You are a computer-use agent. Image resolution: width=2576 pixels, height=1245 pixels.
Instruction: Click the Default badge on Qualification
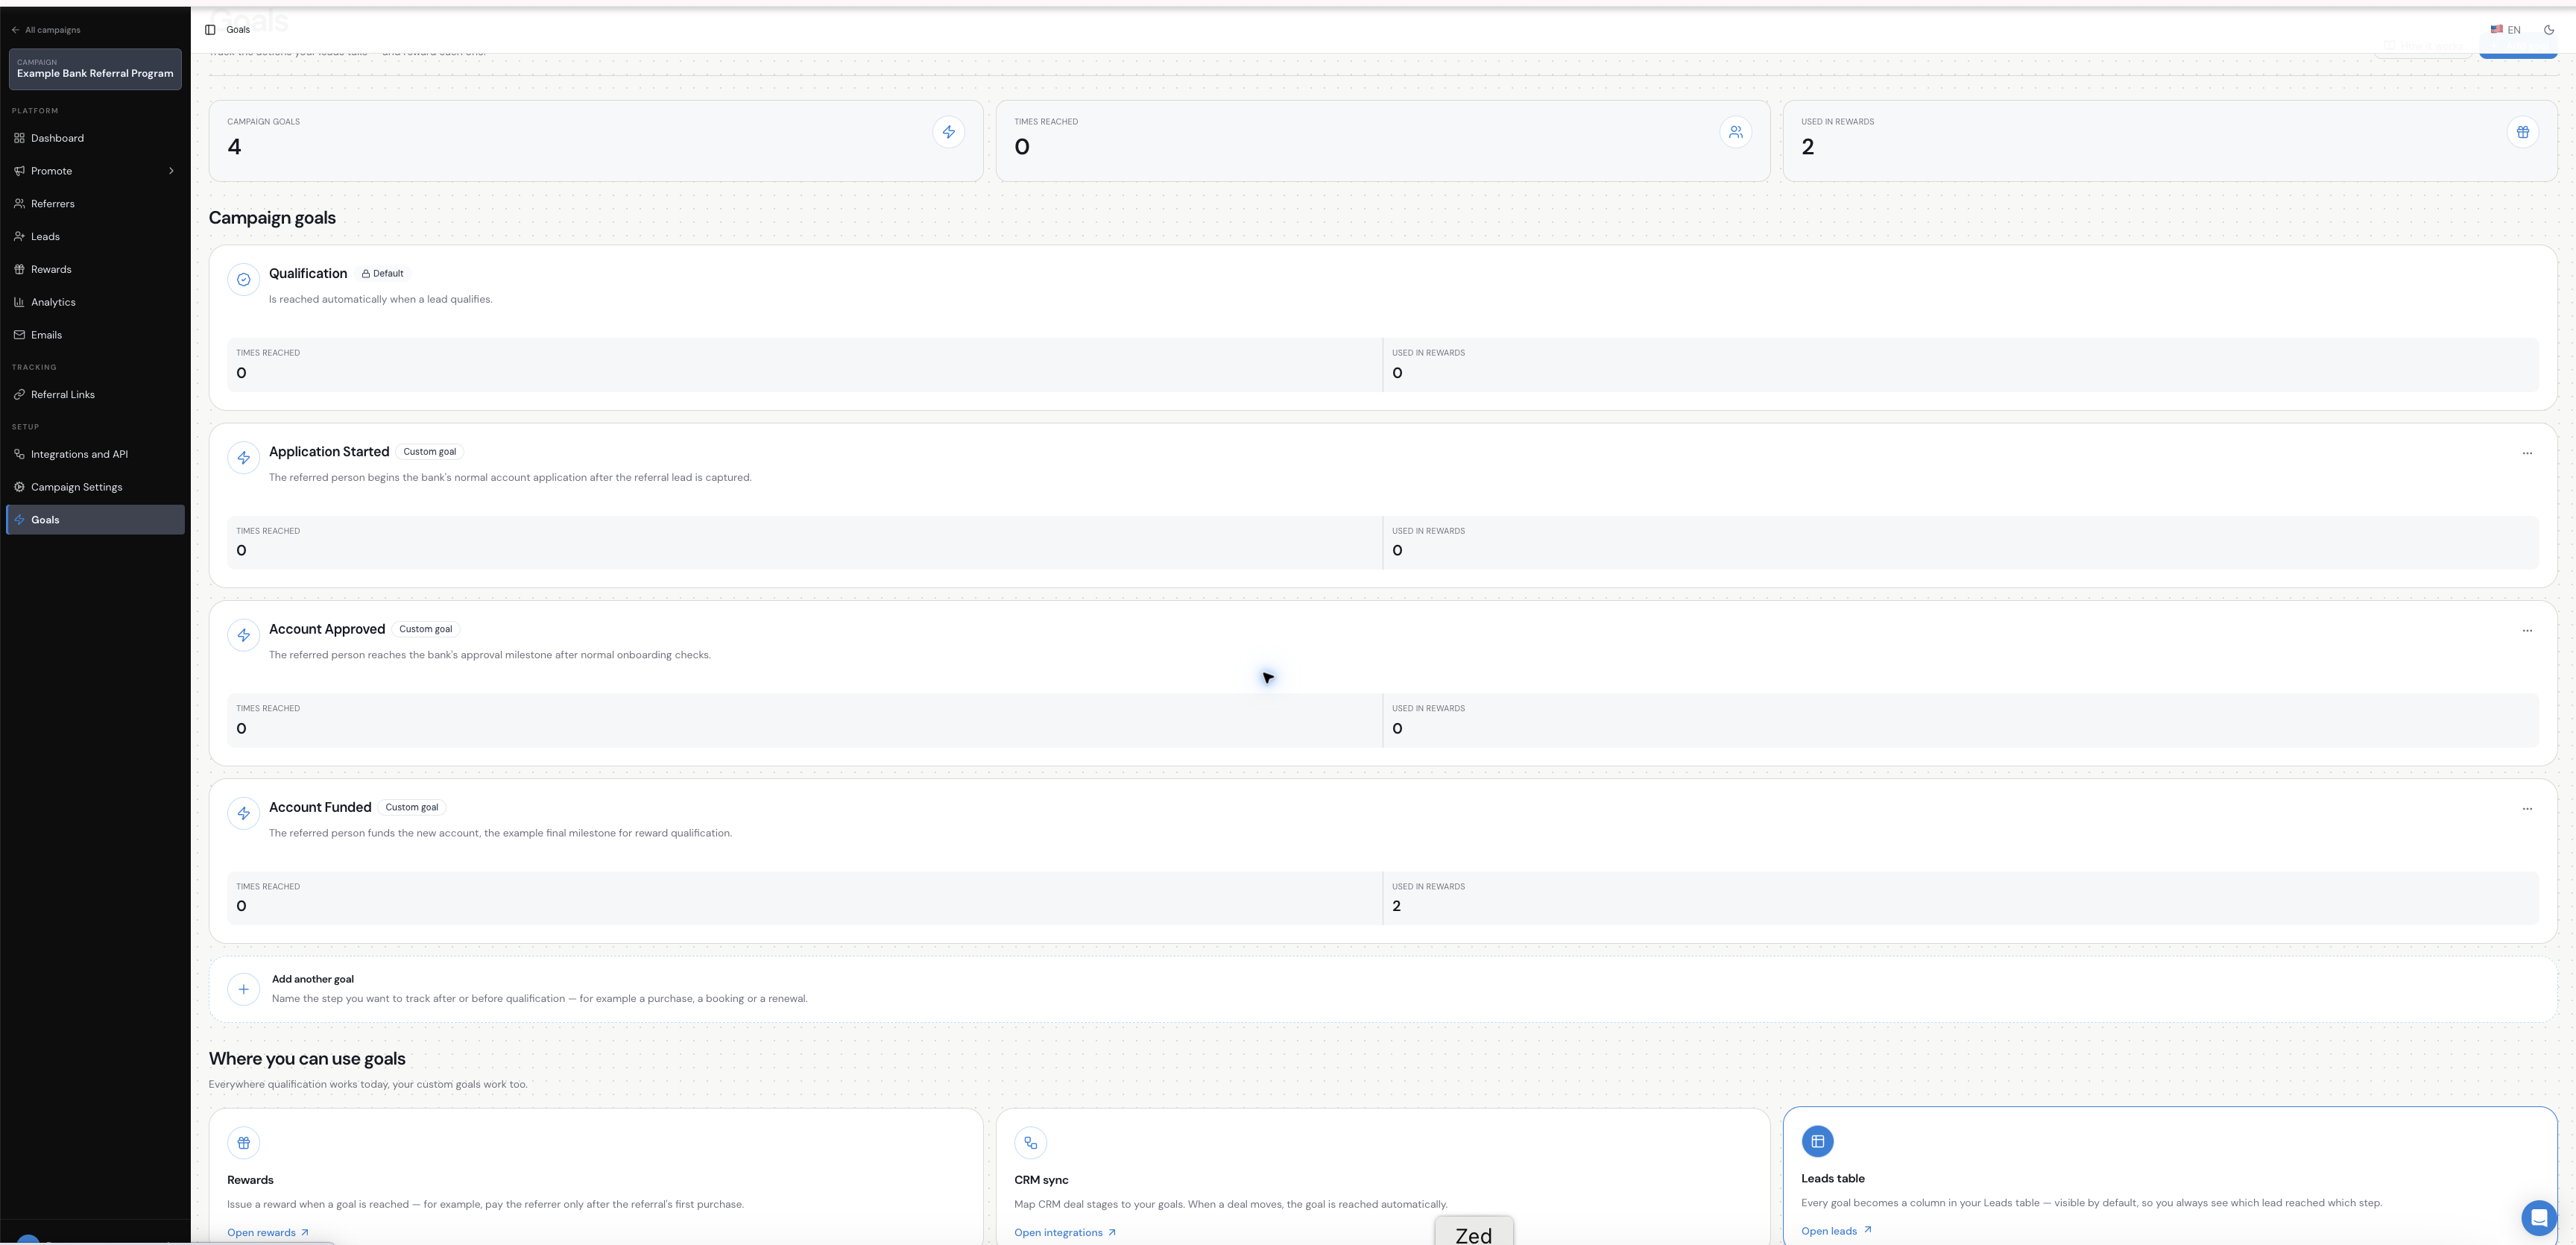point(383,274)
